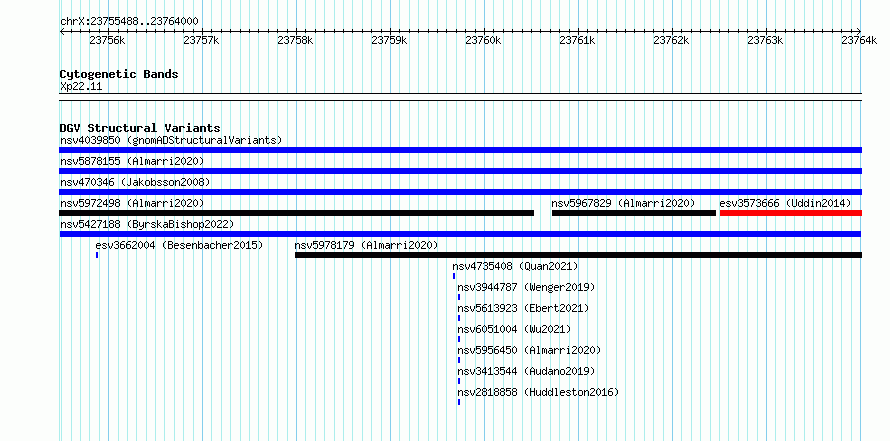Click small blue mark under nsv3413544

click(x=459, y=381)
